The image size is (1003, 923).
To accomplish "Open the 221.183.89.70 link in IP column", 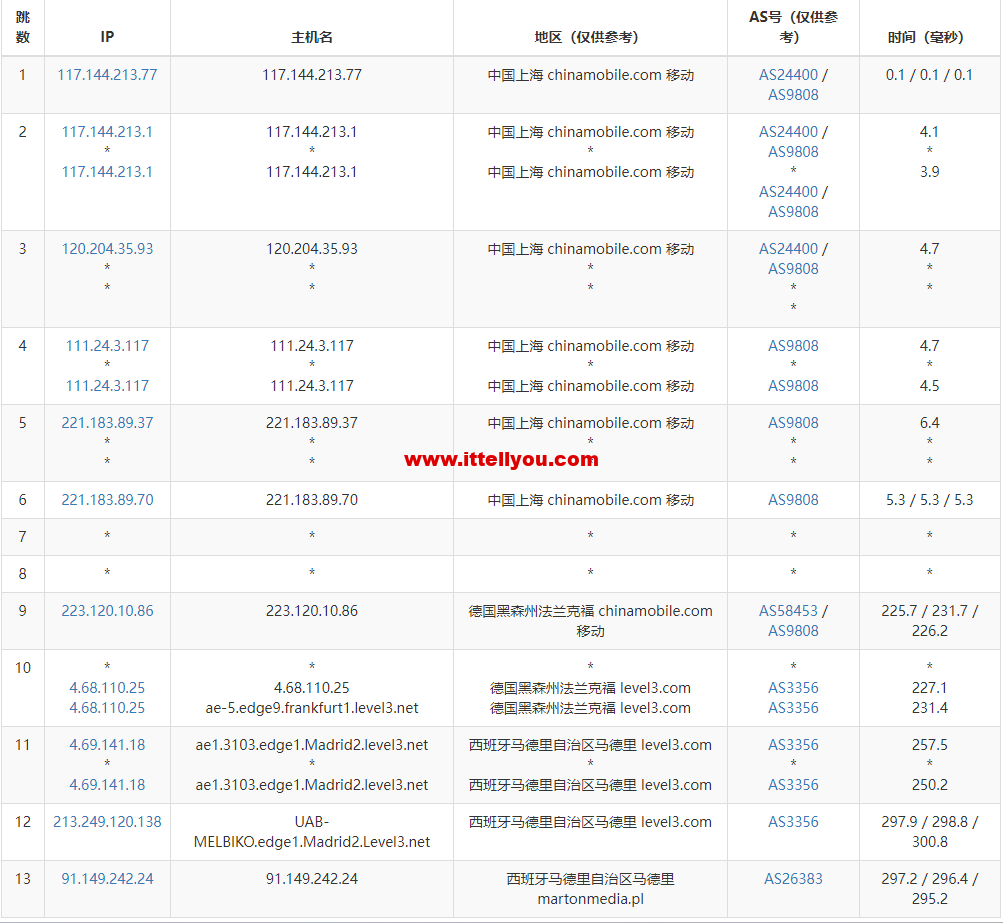I will pos(107,500).
